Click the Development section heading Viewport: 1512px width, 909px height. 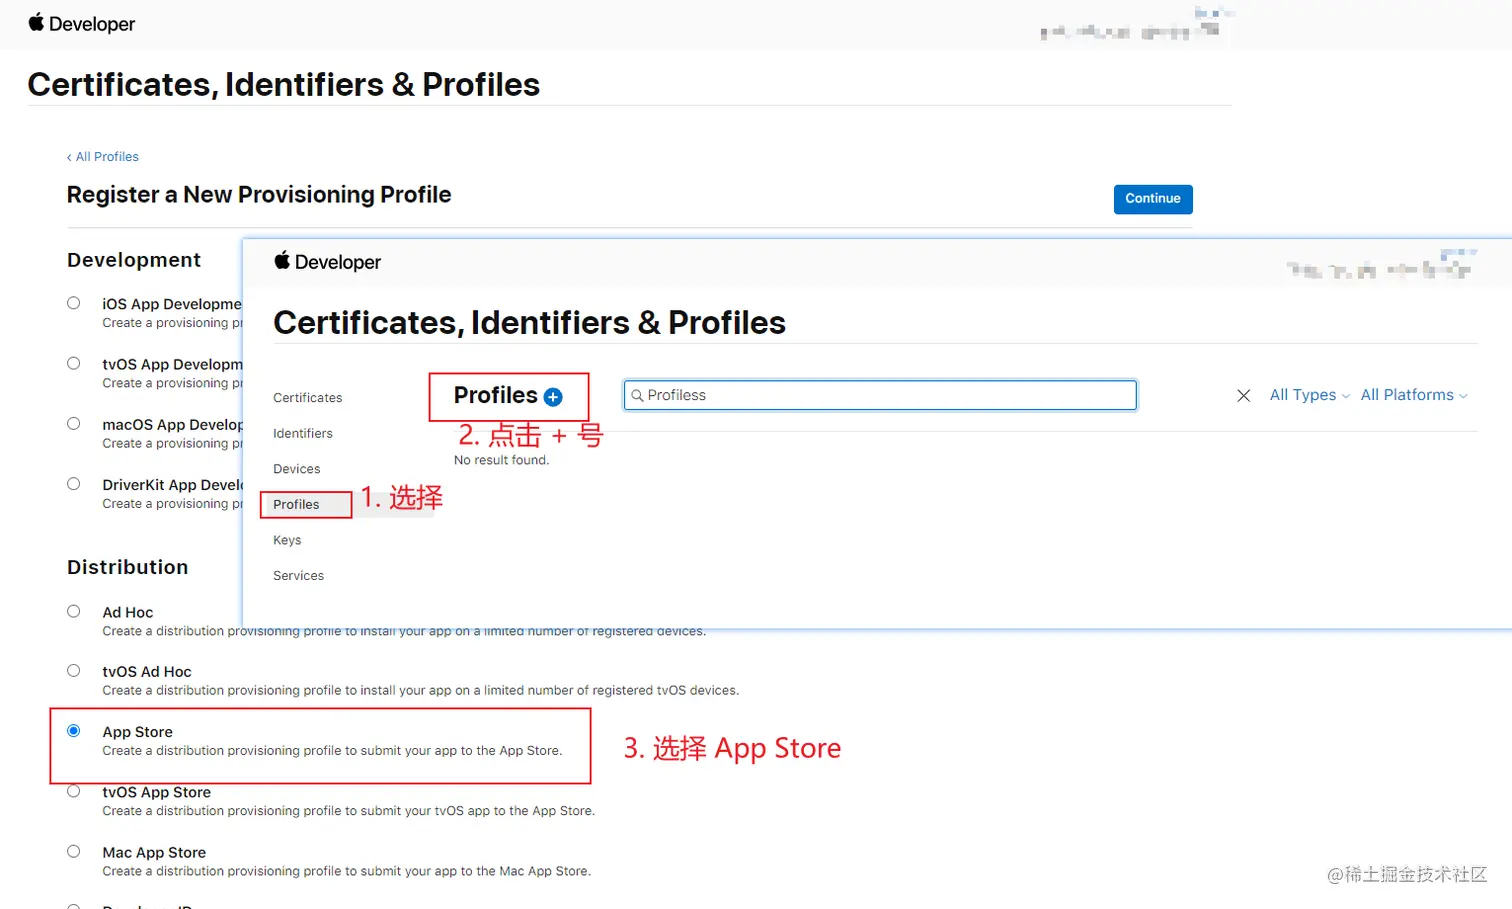pyautogui.click(x=134, y=260)
